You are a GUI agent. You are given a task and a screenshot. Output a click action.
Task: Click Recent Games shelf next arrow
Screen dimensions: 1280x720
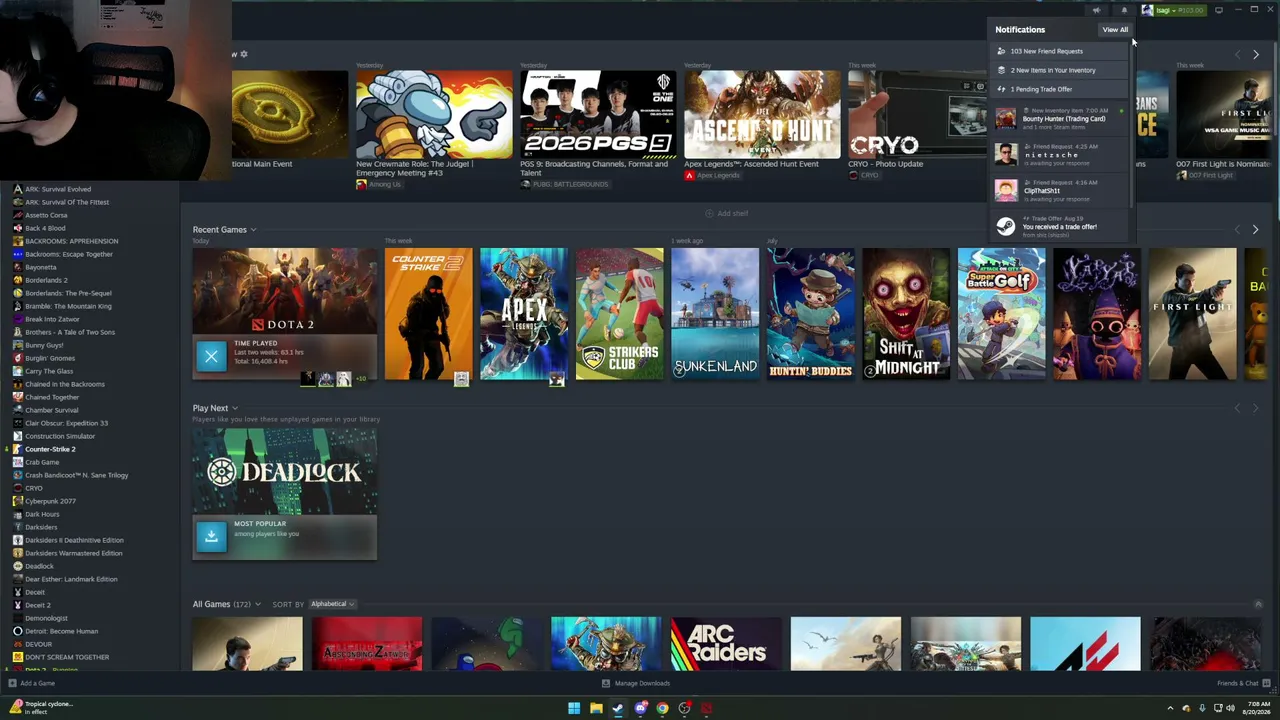pyautogui.click(x=1256, y=229)
